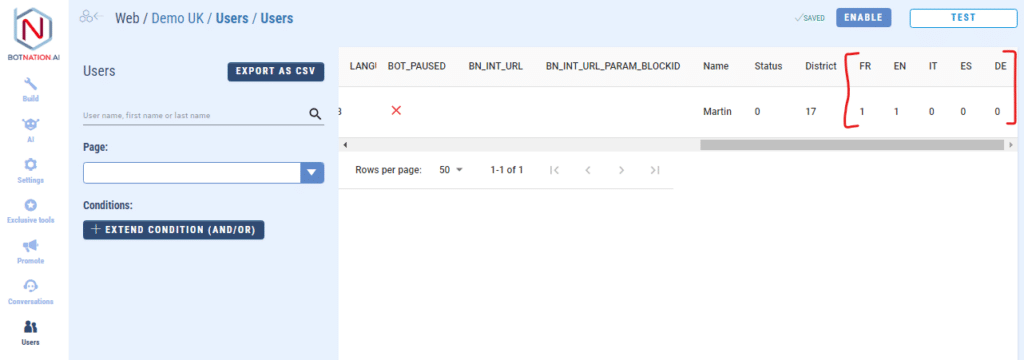This screenshot has width=1024, height=360.
Task: Click Export as CSV button
Action: tap(276, 71)
